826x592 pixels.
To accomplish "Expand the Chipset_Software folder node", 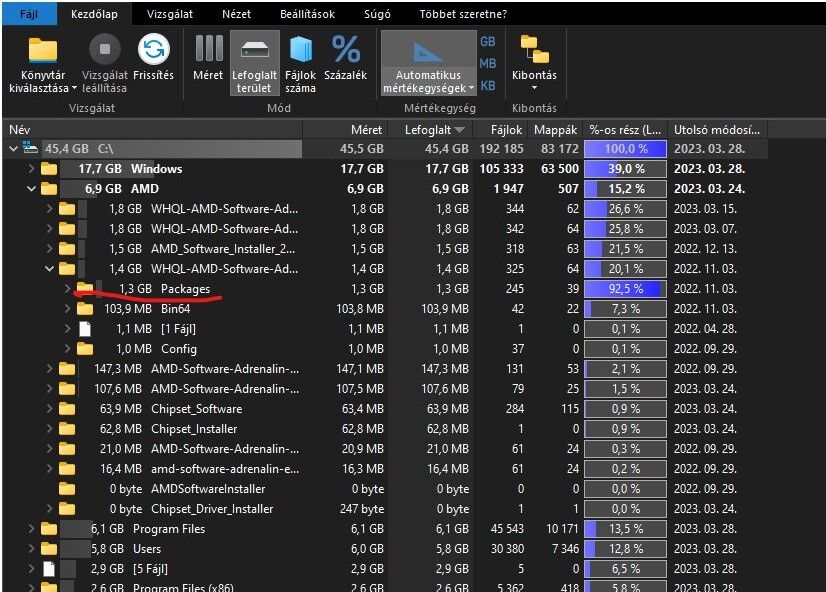I will tap(49, 409).
